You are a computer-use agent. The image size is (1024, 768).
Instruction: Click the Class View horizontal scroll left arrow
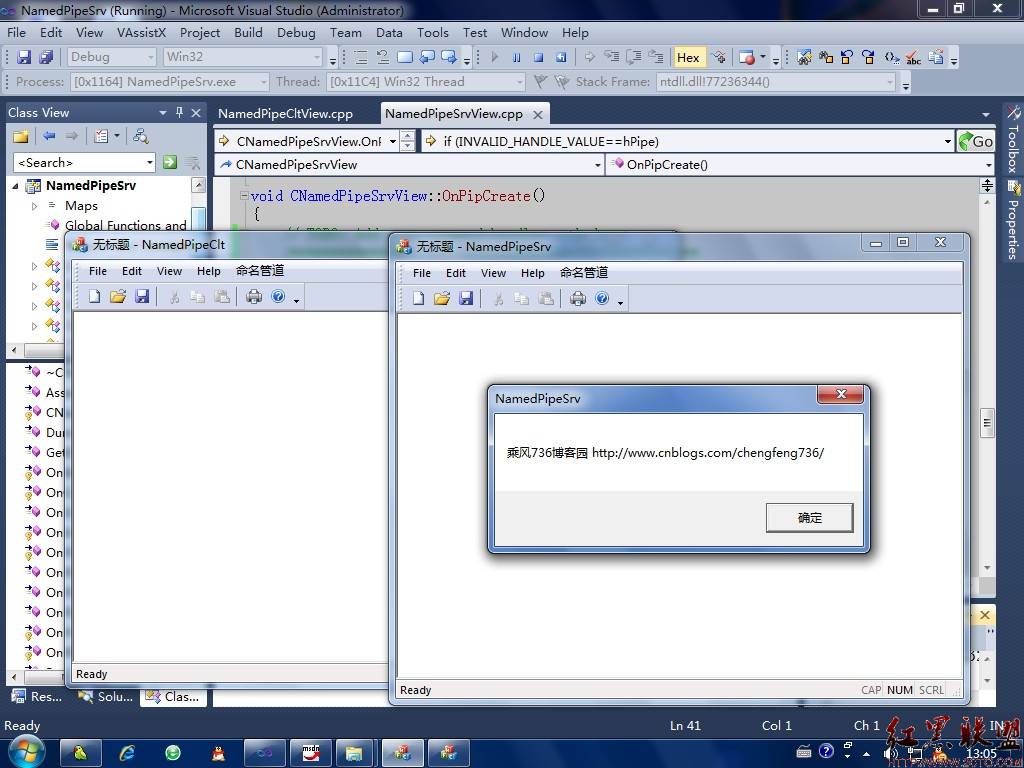point(14,350)
